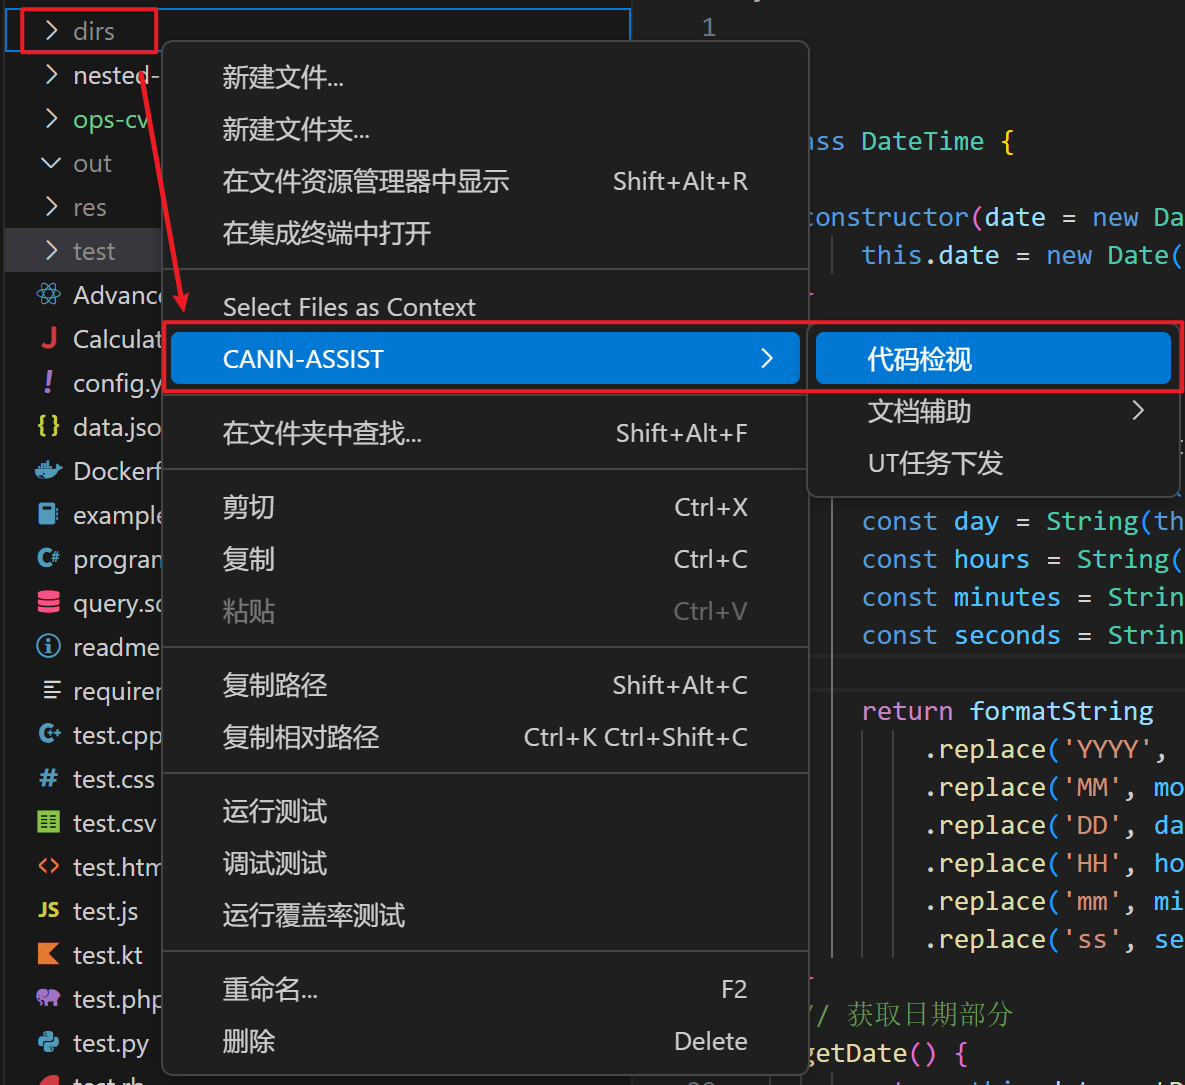Click 在集成终端中打开 menu entry

pos(327,233)
